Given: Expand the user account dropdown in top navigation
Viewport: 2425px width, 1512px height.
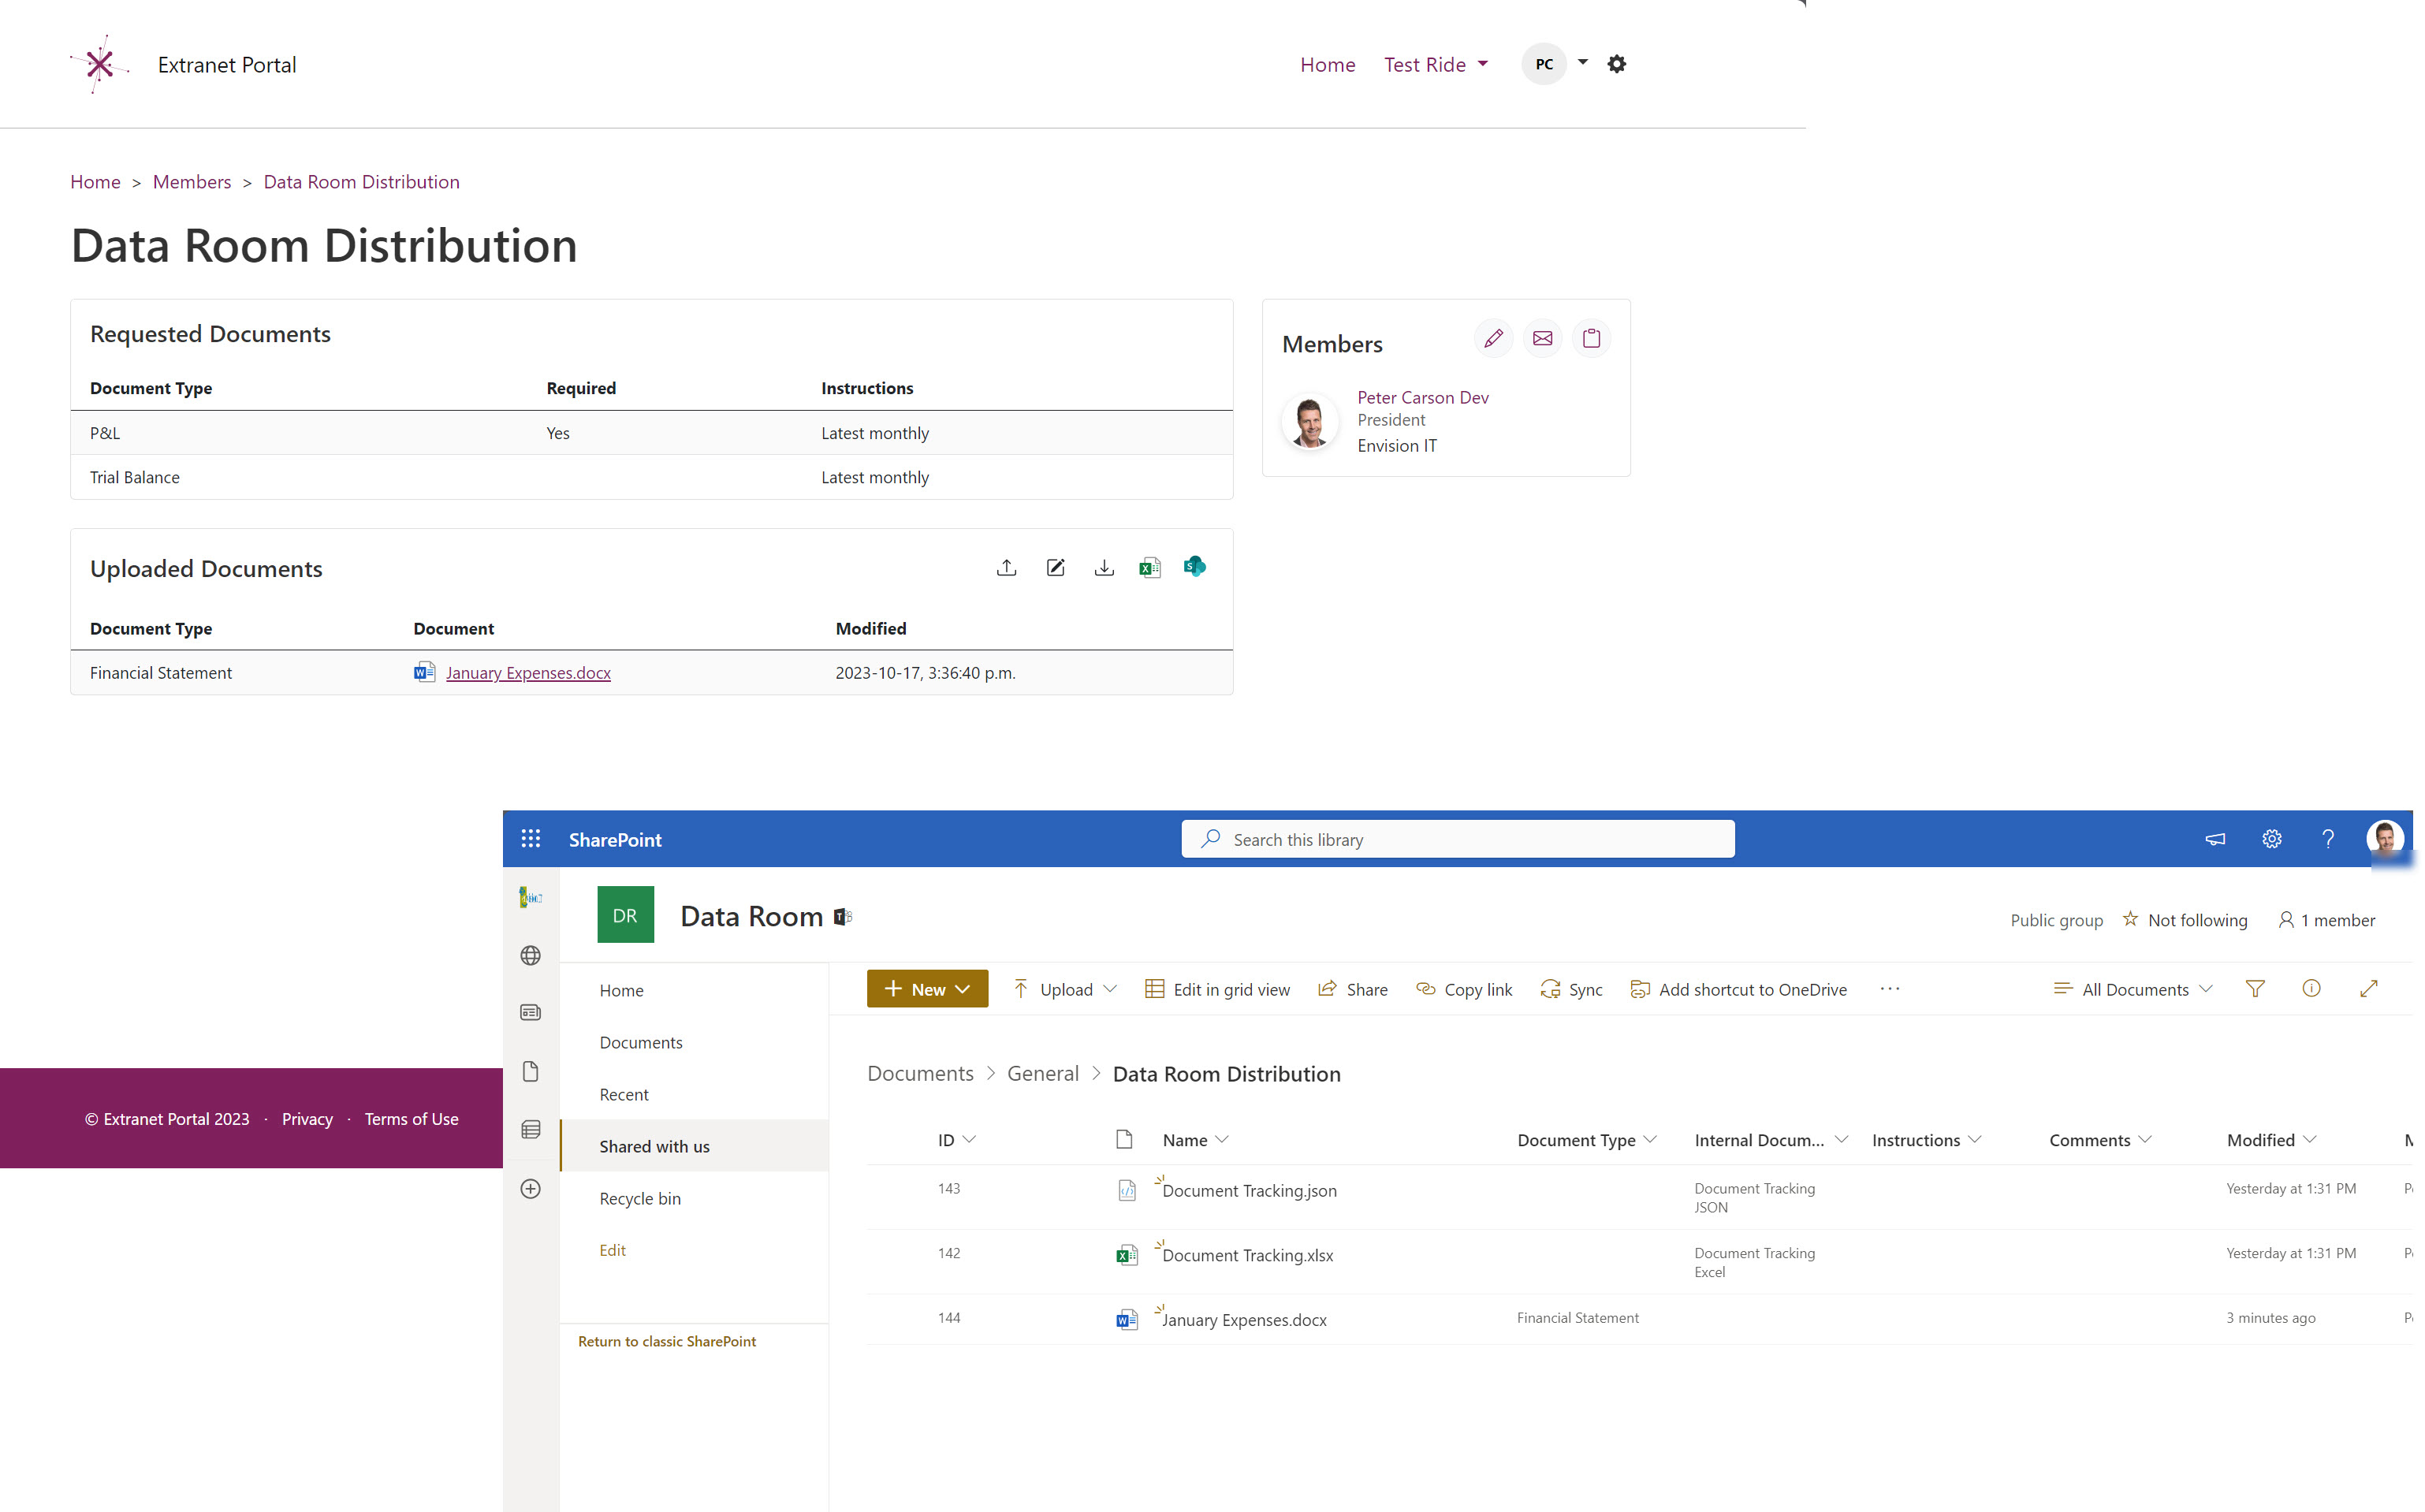Looking at the screenshot, I should point(1580,65).
